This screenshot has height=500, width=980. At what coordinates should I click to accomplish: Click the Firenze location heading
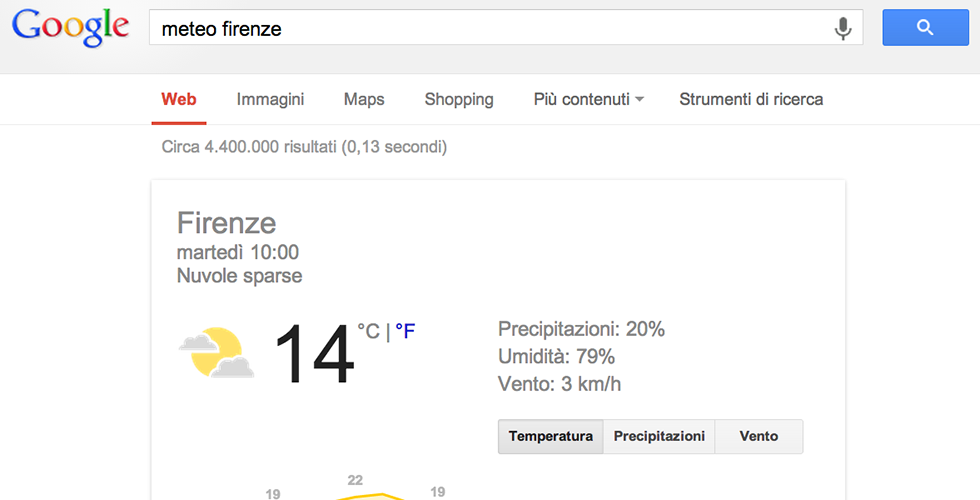[226, 222]
